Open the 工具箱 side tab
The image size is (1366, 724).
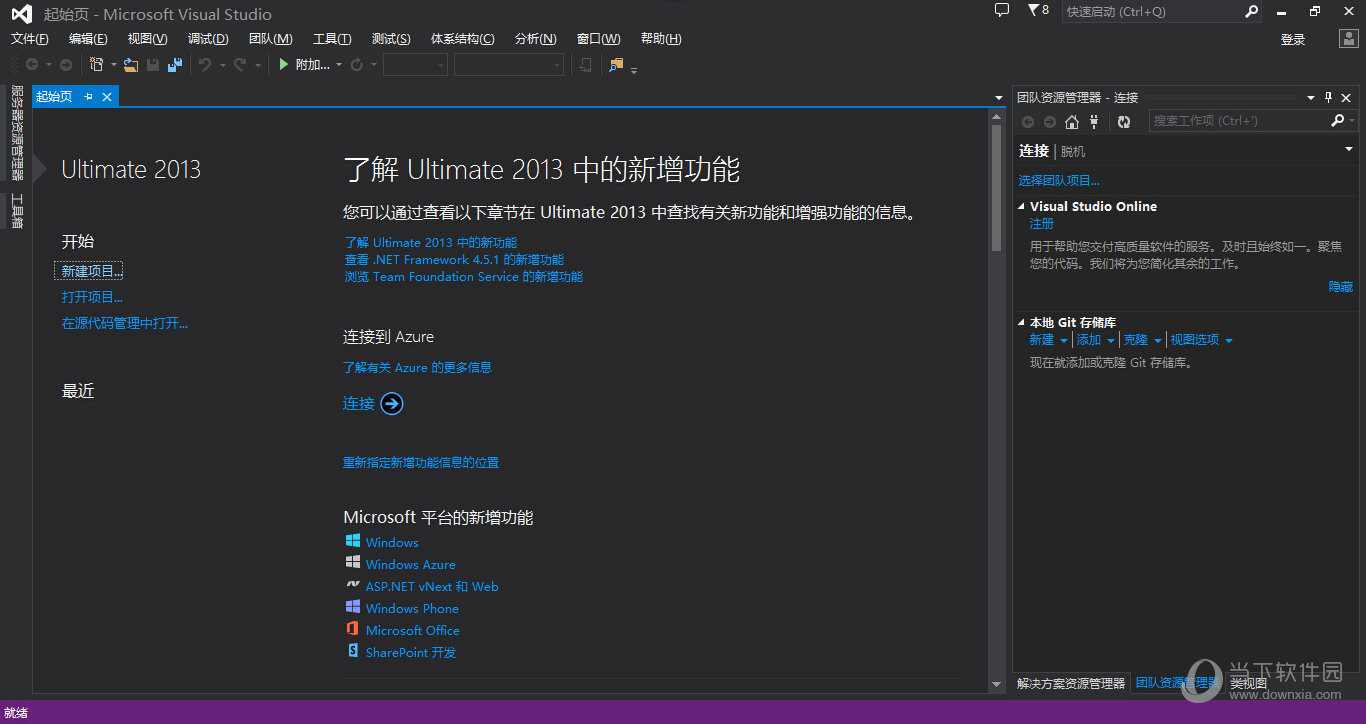[x=16, y=211]
